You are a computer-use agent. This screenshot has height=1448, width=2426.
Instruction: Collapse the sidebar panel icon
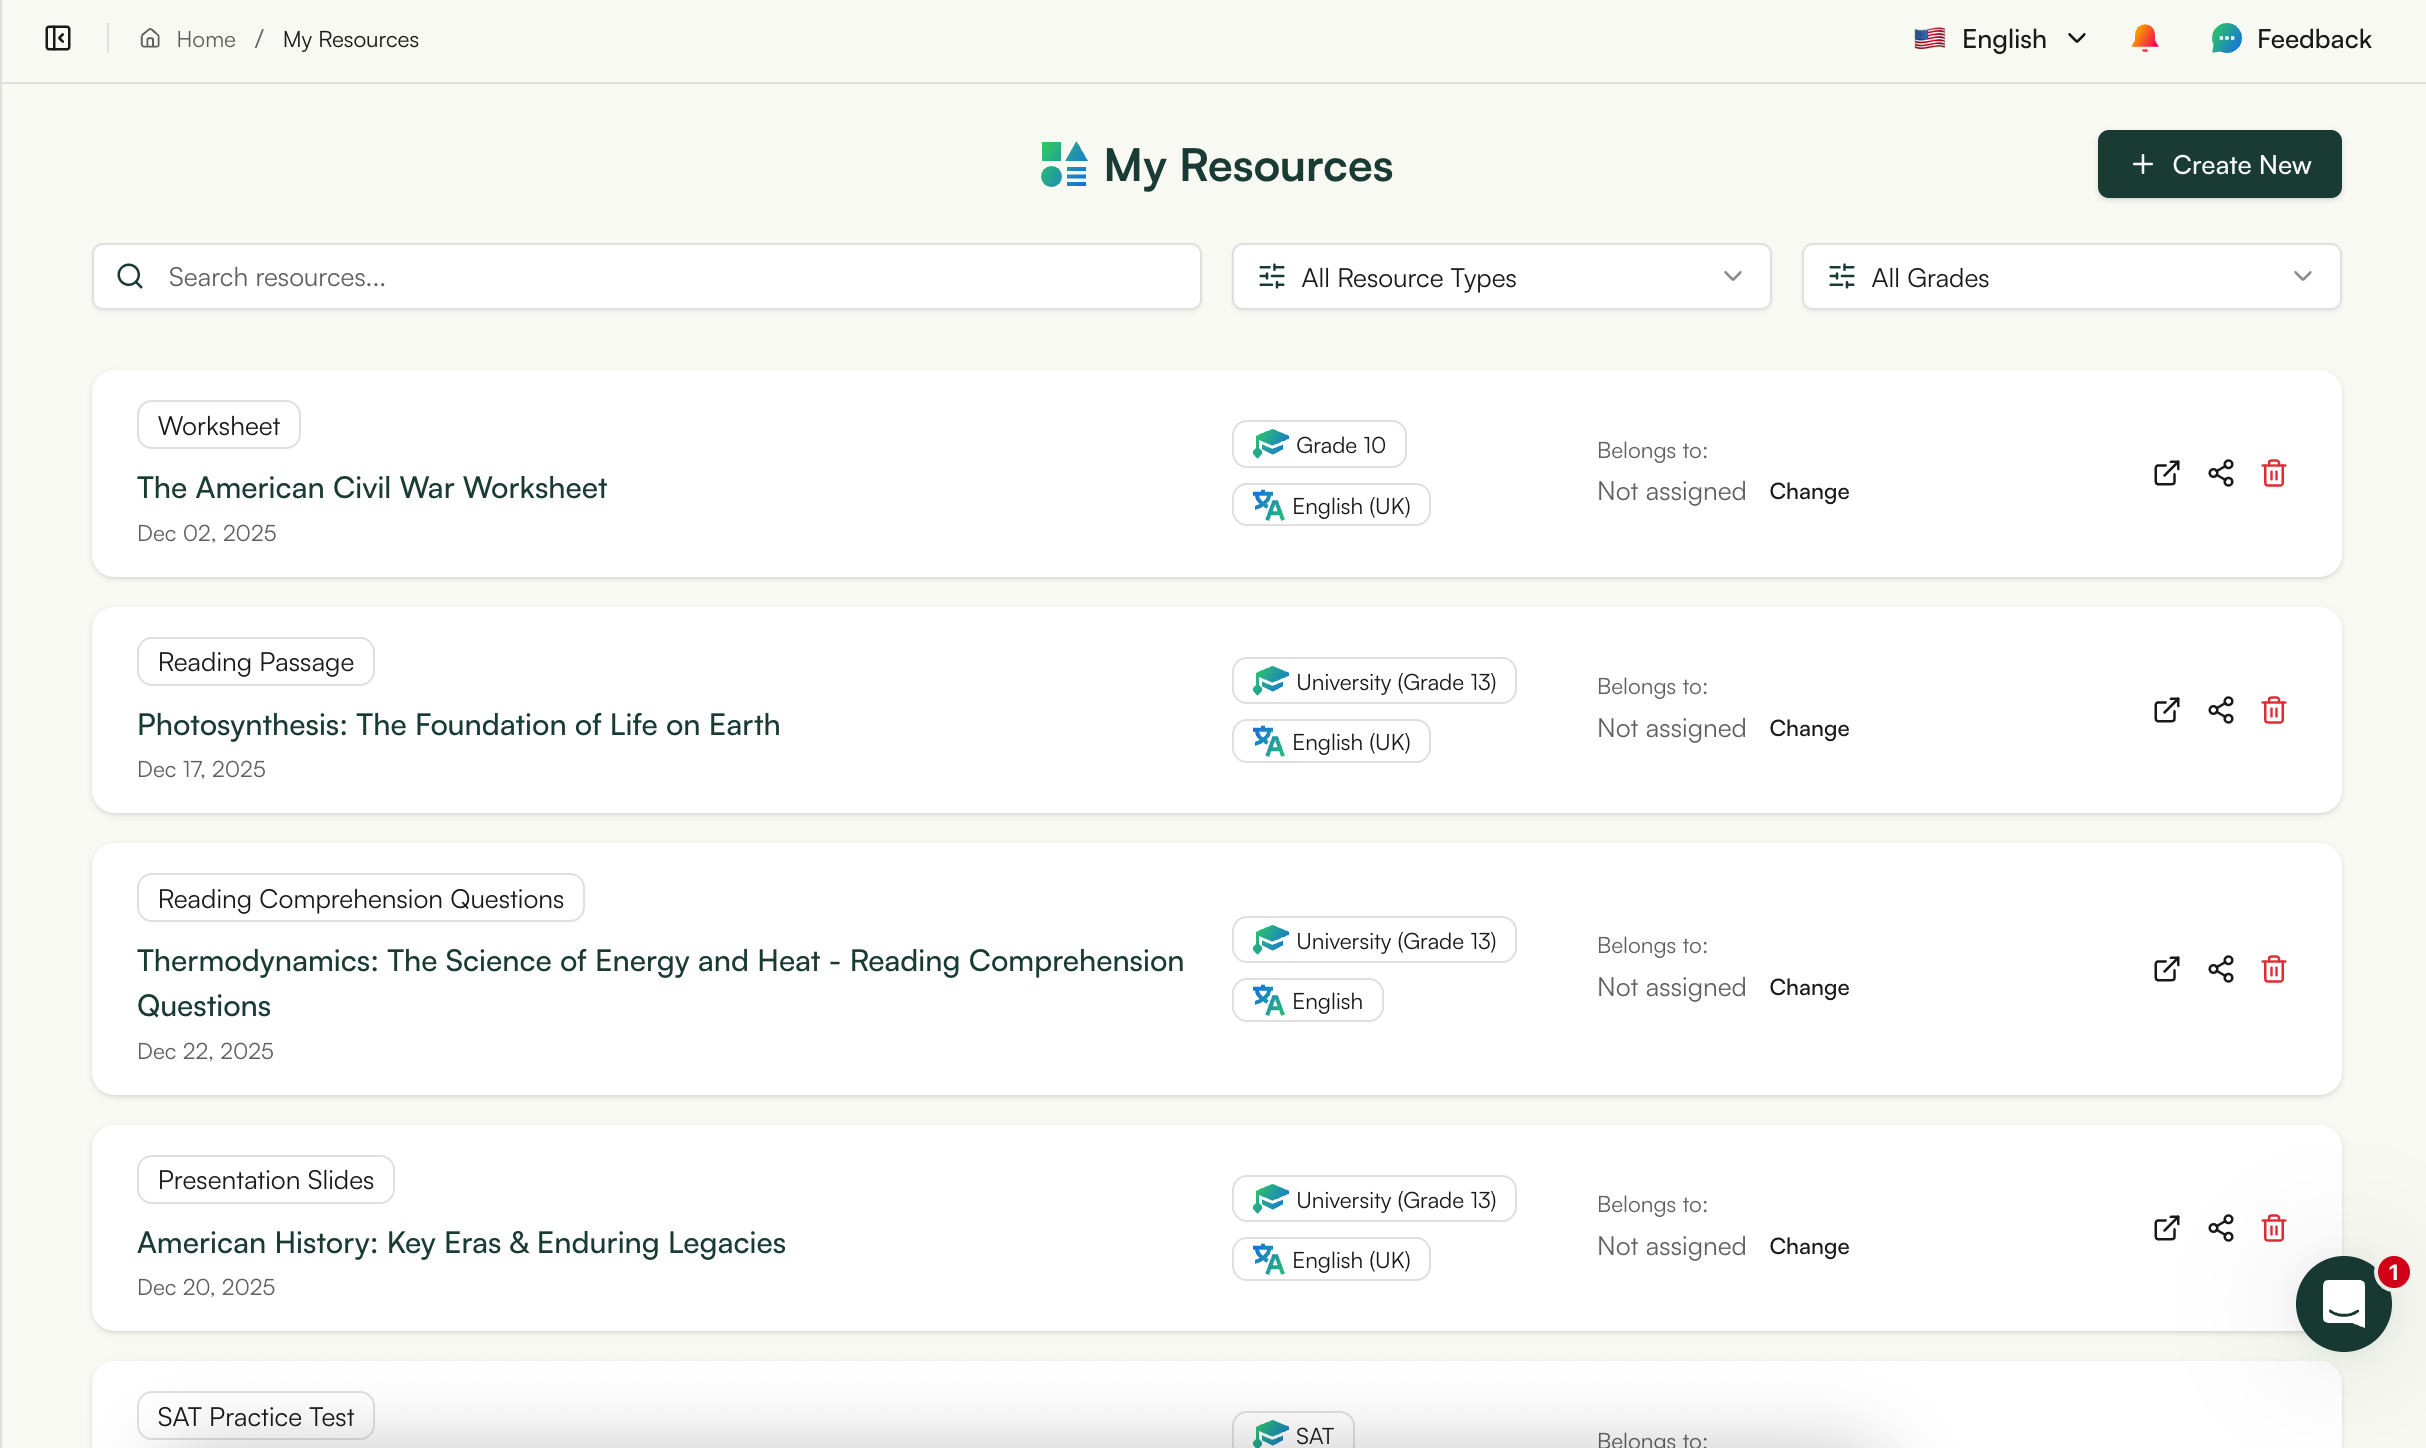(58, 39)
